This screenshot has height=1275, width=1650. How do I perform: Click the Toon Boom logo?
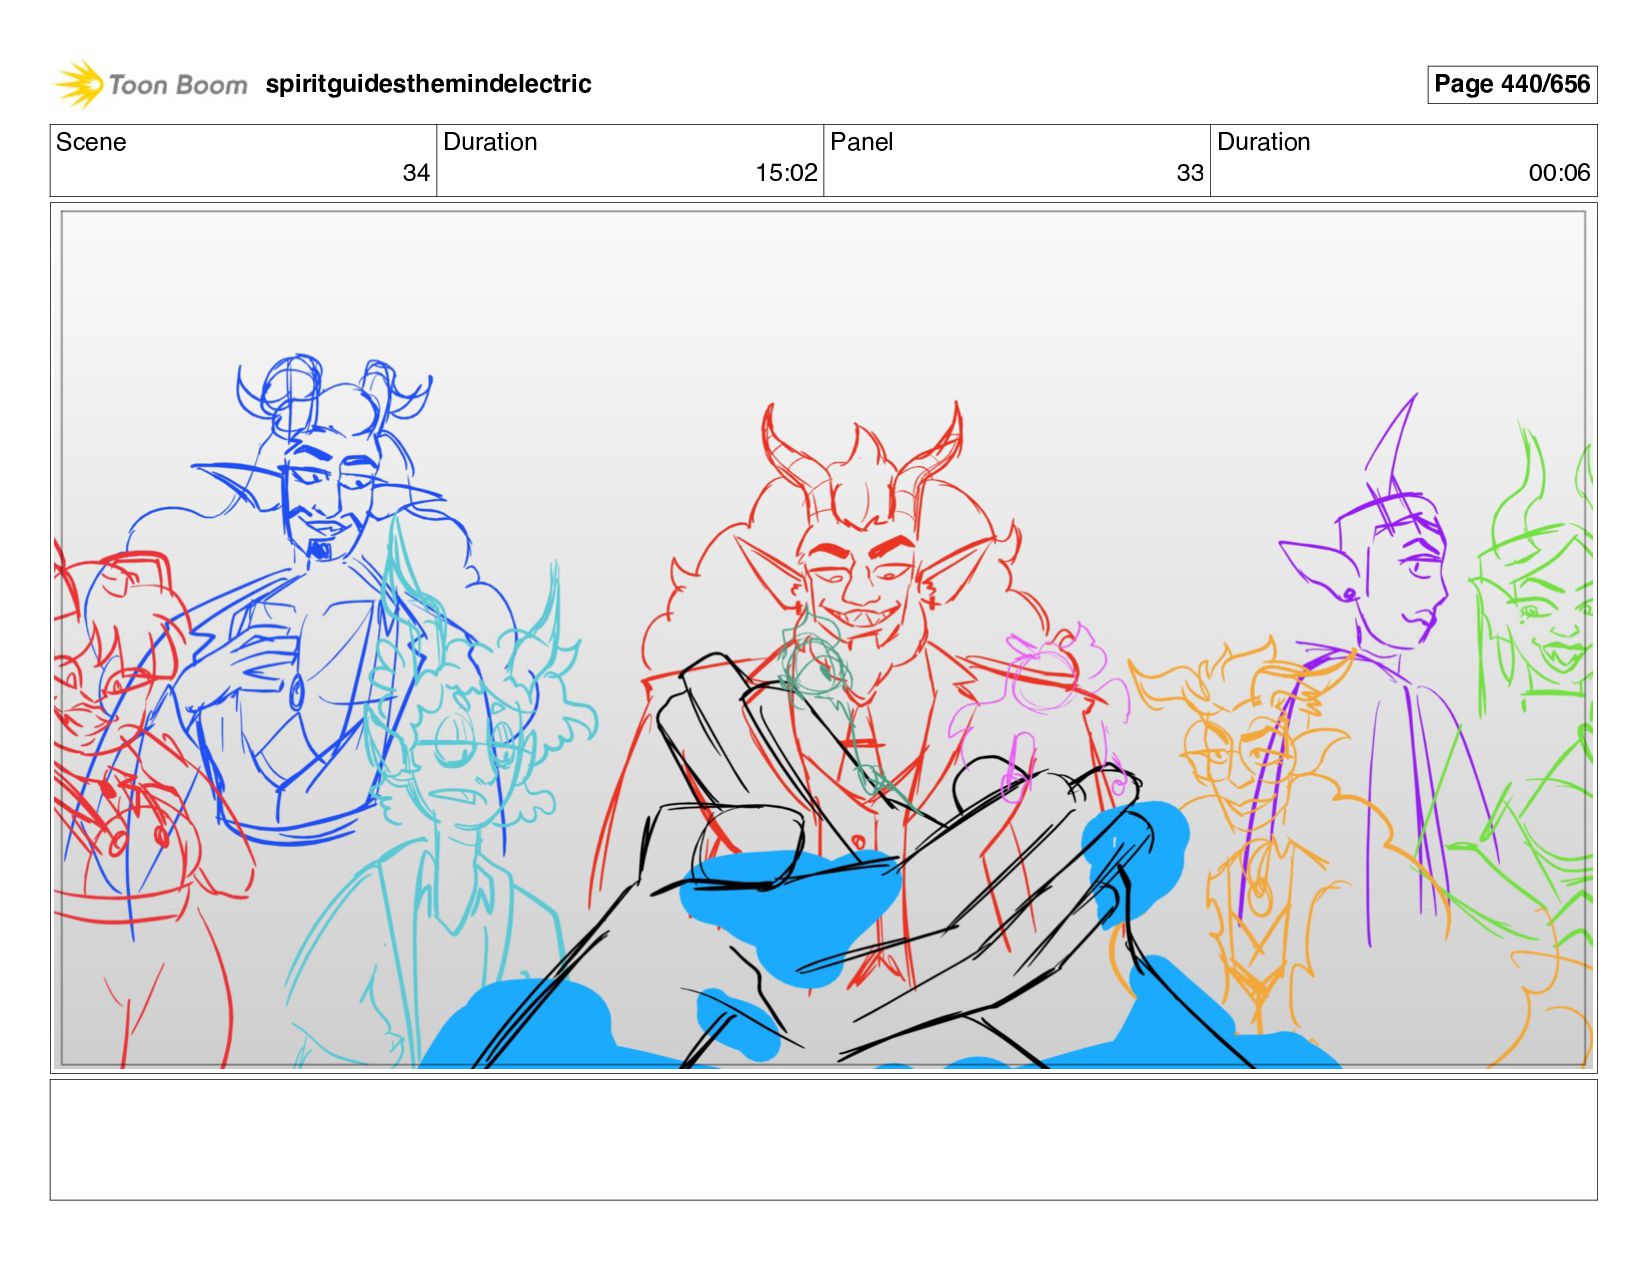point(150,84)
